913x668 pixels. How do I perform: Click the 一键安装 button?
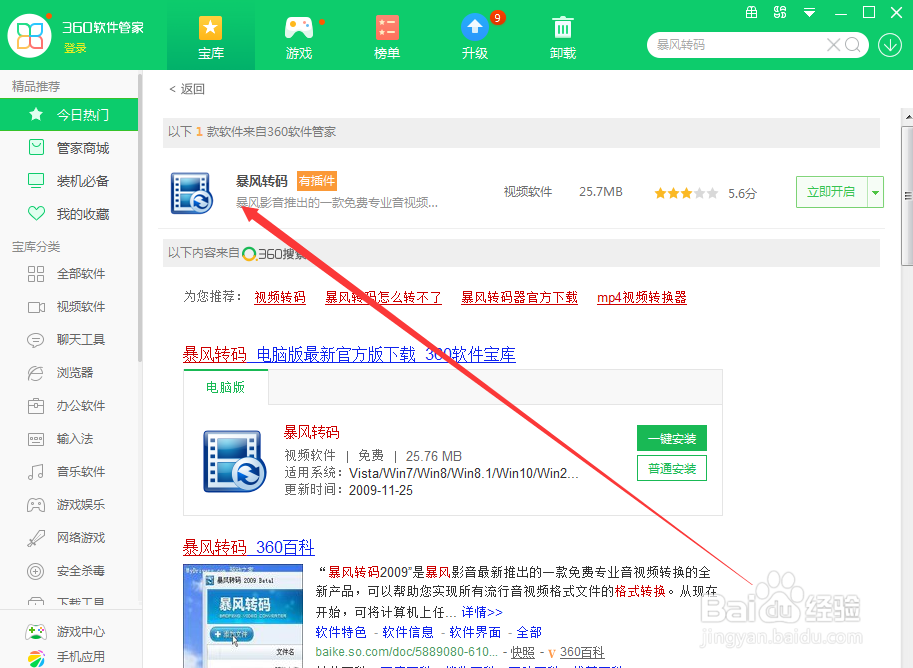(x=672, y=439)
